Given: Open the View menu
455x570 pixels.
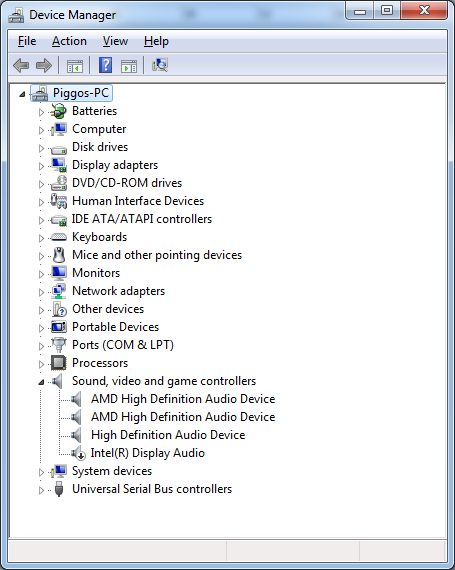Looking at the screenshot, I should click(115, 41).
